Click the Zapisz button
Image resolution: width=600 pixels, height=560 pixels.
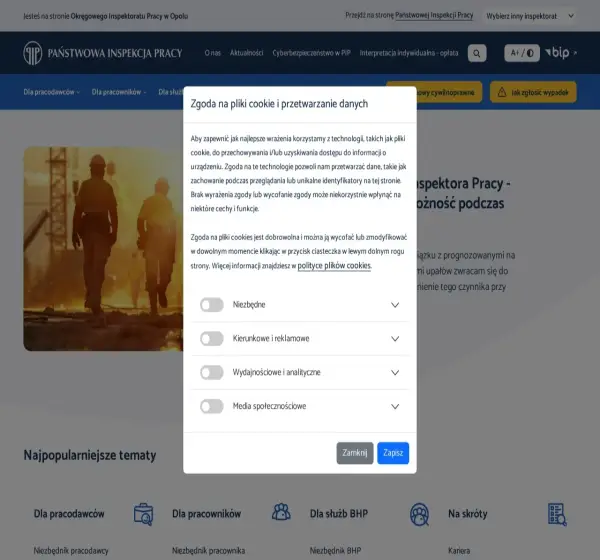point(393,453)
